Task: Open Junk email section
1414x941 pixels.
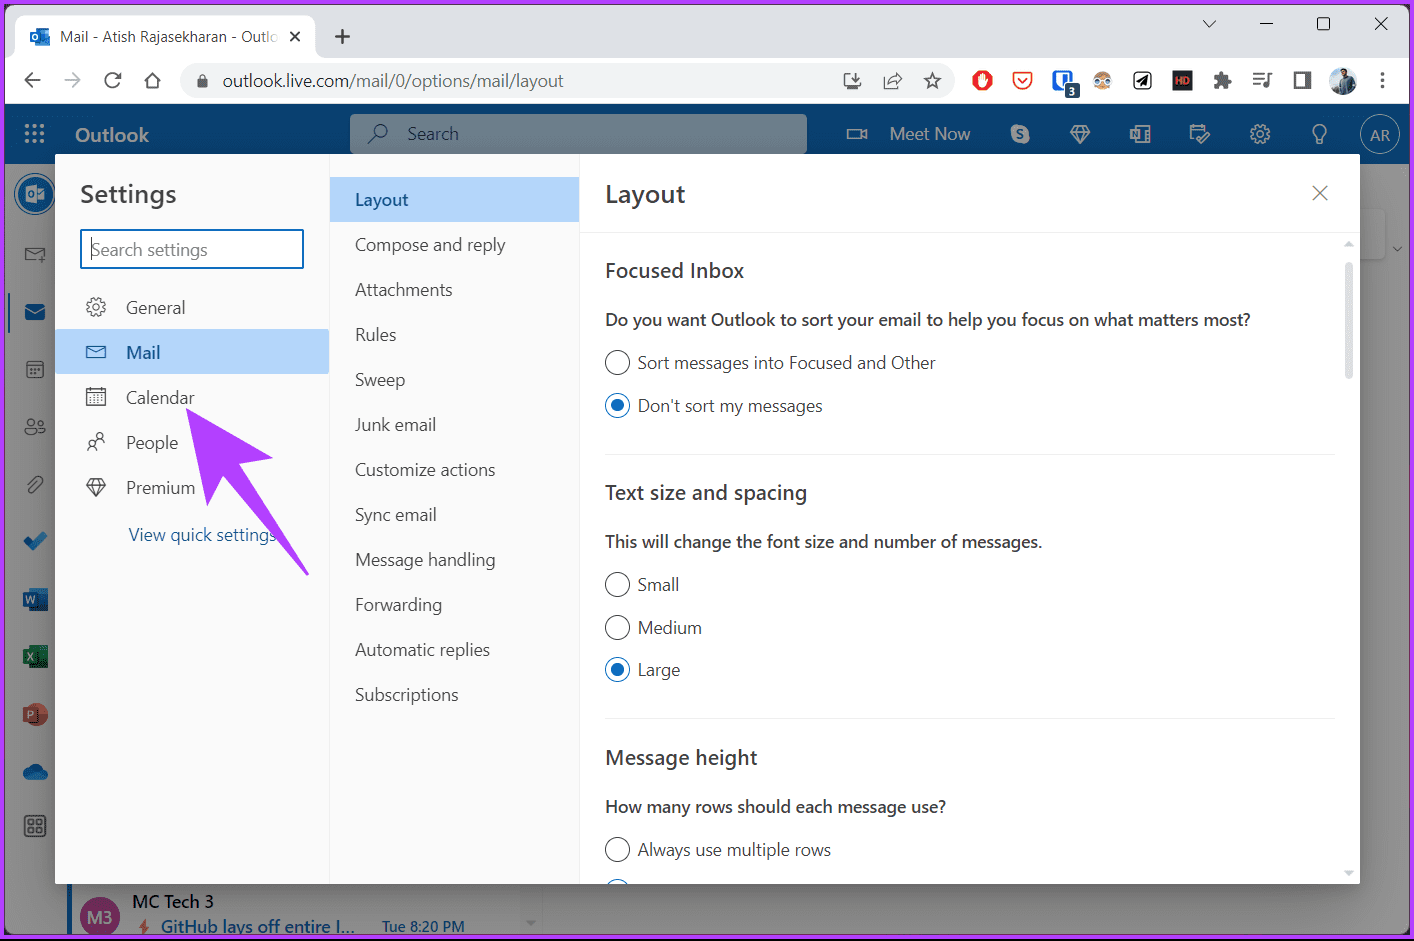Action: [x=454, y=424]
